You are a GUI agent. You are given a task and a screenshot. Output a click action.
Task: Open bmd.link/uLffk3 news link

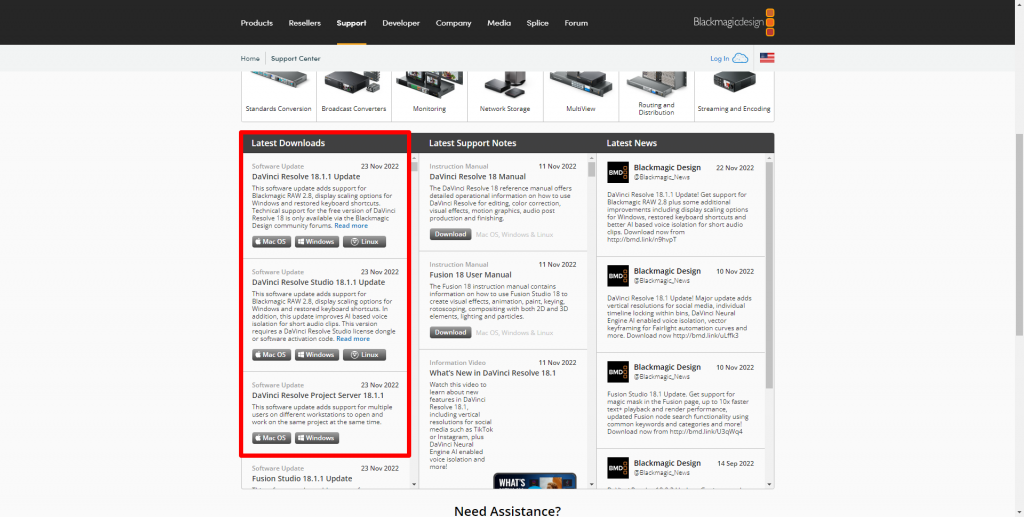pos(706,336)
